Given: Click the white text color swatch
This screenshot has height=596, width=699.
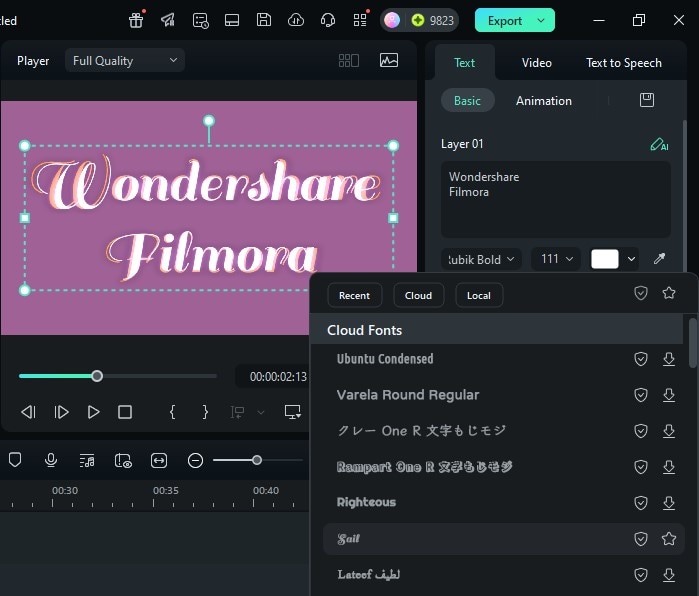Looking at the screenshot, I should click(604, 259).
